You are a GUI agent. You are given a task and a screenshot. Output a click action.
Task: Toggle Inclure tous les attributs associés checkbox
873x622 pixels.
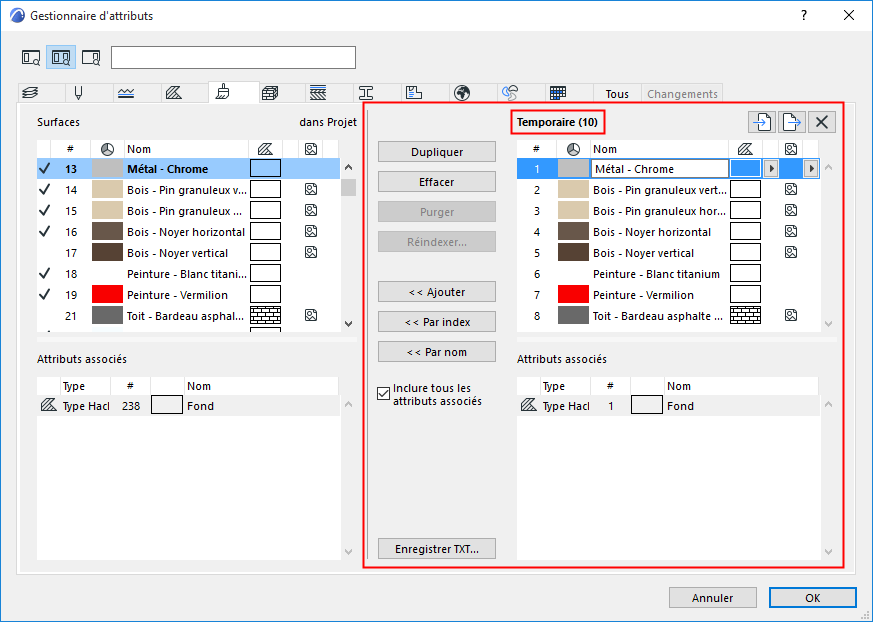384,394
